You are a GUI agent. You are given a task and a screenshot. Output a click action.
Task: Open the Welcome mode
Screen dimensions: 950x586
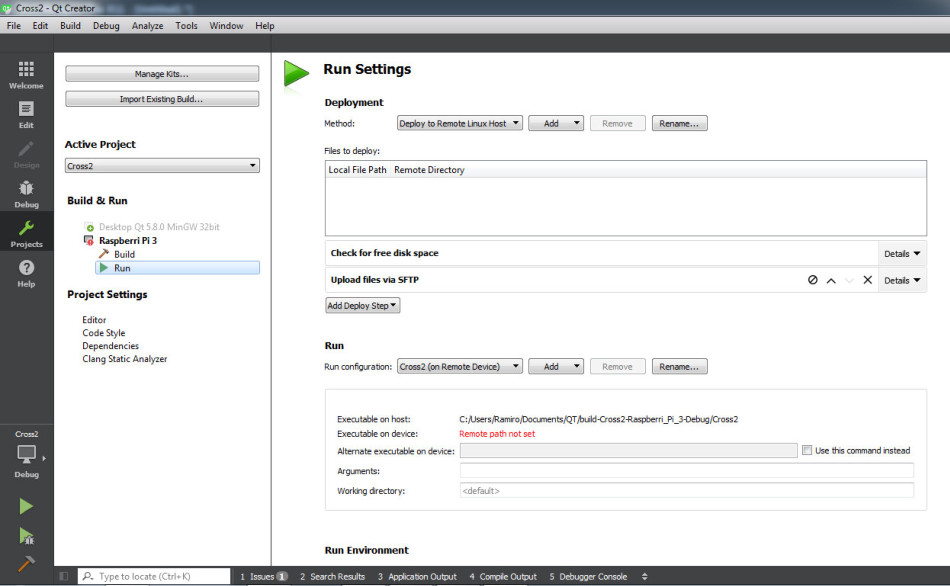[26, 75]
